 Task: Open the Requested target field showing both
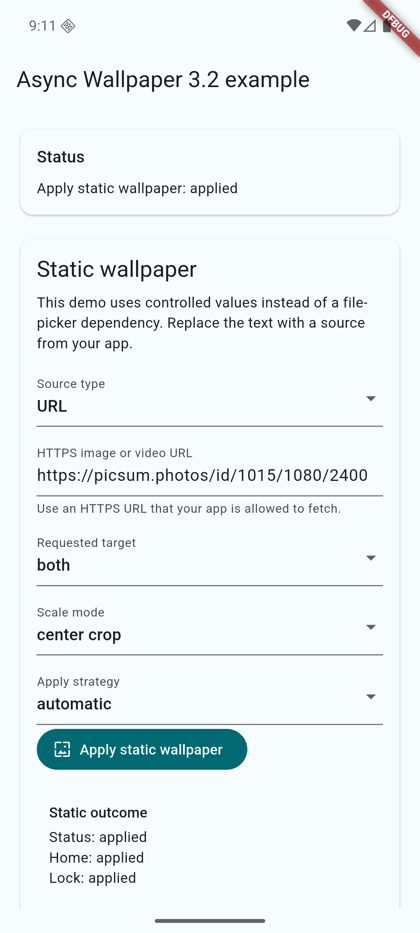[209, 559]
